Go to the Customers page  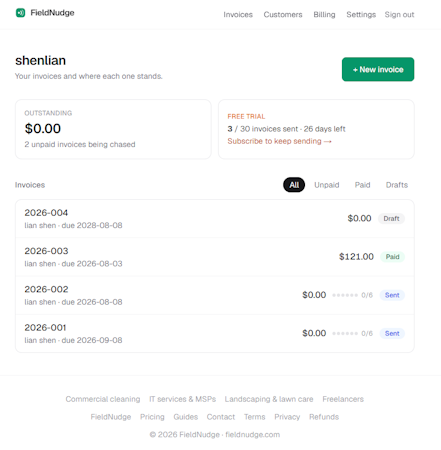(x=283, y=15)
